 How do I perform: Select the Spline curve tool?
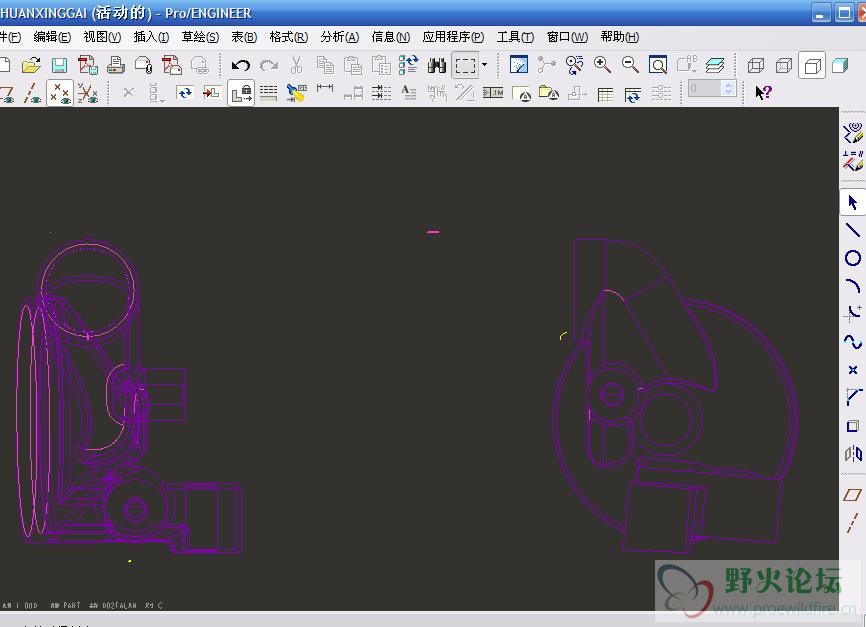(x=853, y=342)
